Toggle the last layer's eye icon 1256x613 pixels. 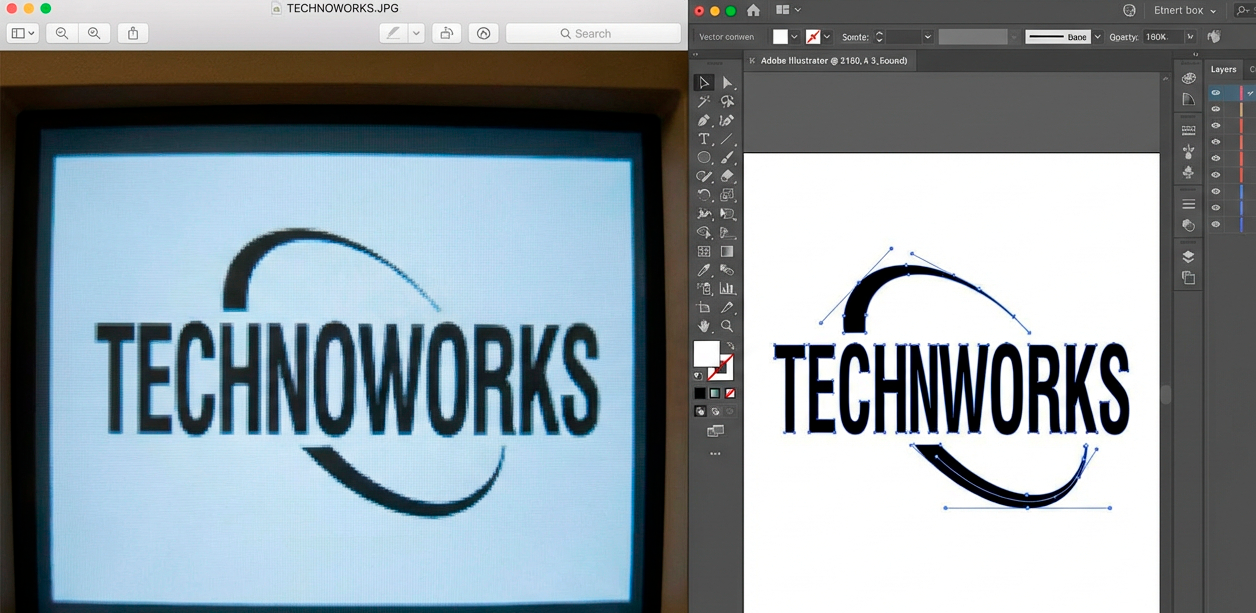pos(1216,224)
